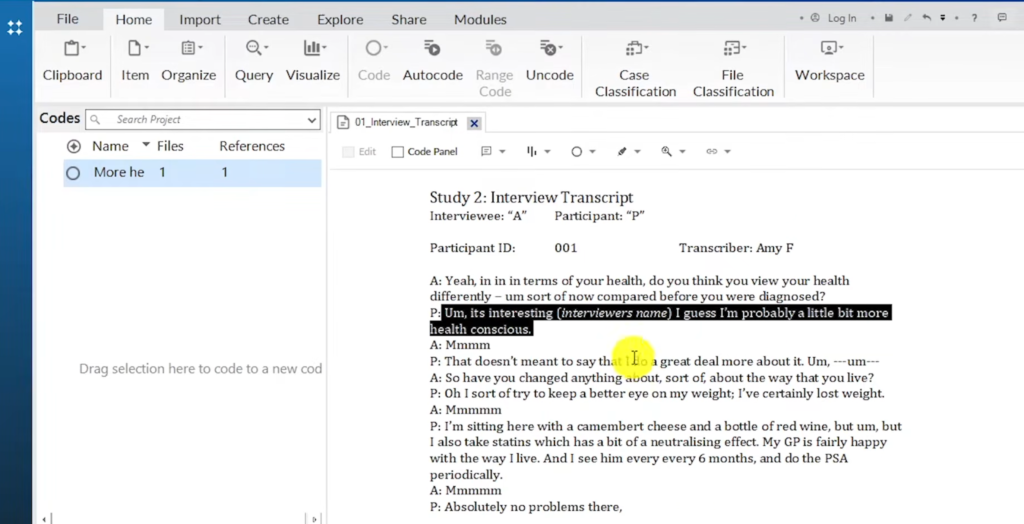Click the Name column header

(110, 146)
